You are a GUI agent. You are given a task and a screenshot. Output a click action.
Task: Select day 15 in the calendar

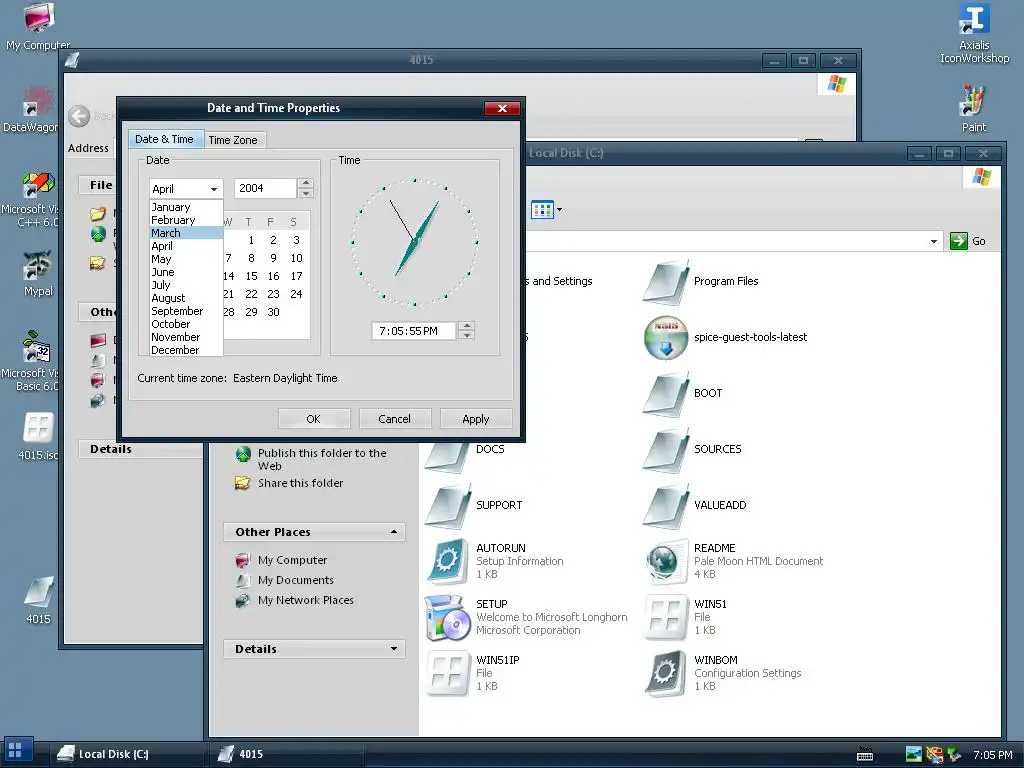251,276
